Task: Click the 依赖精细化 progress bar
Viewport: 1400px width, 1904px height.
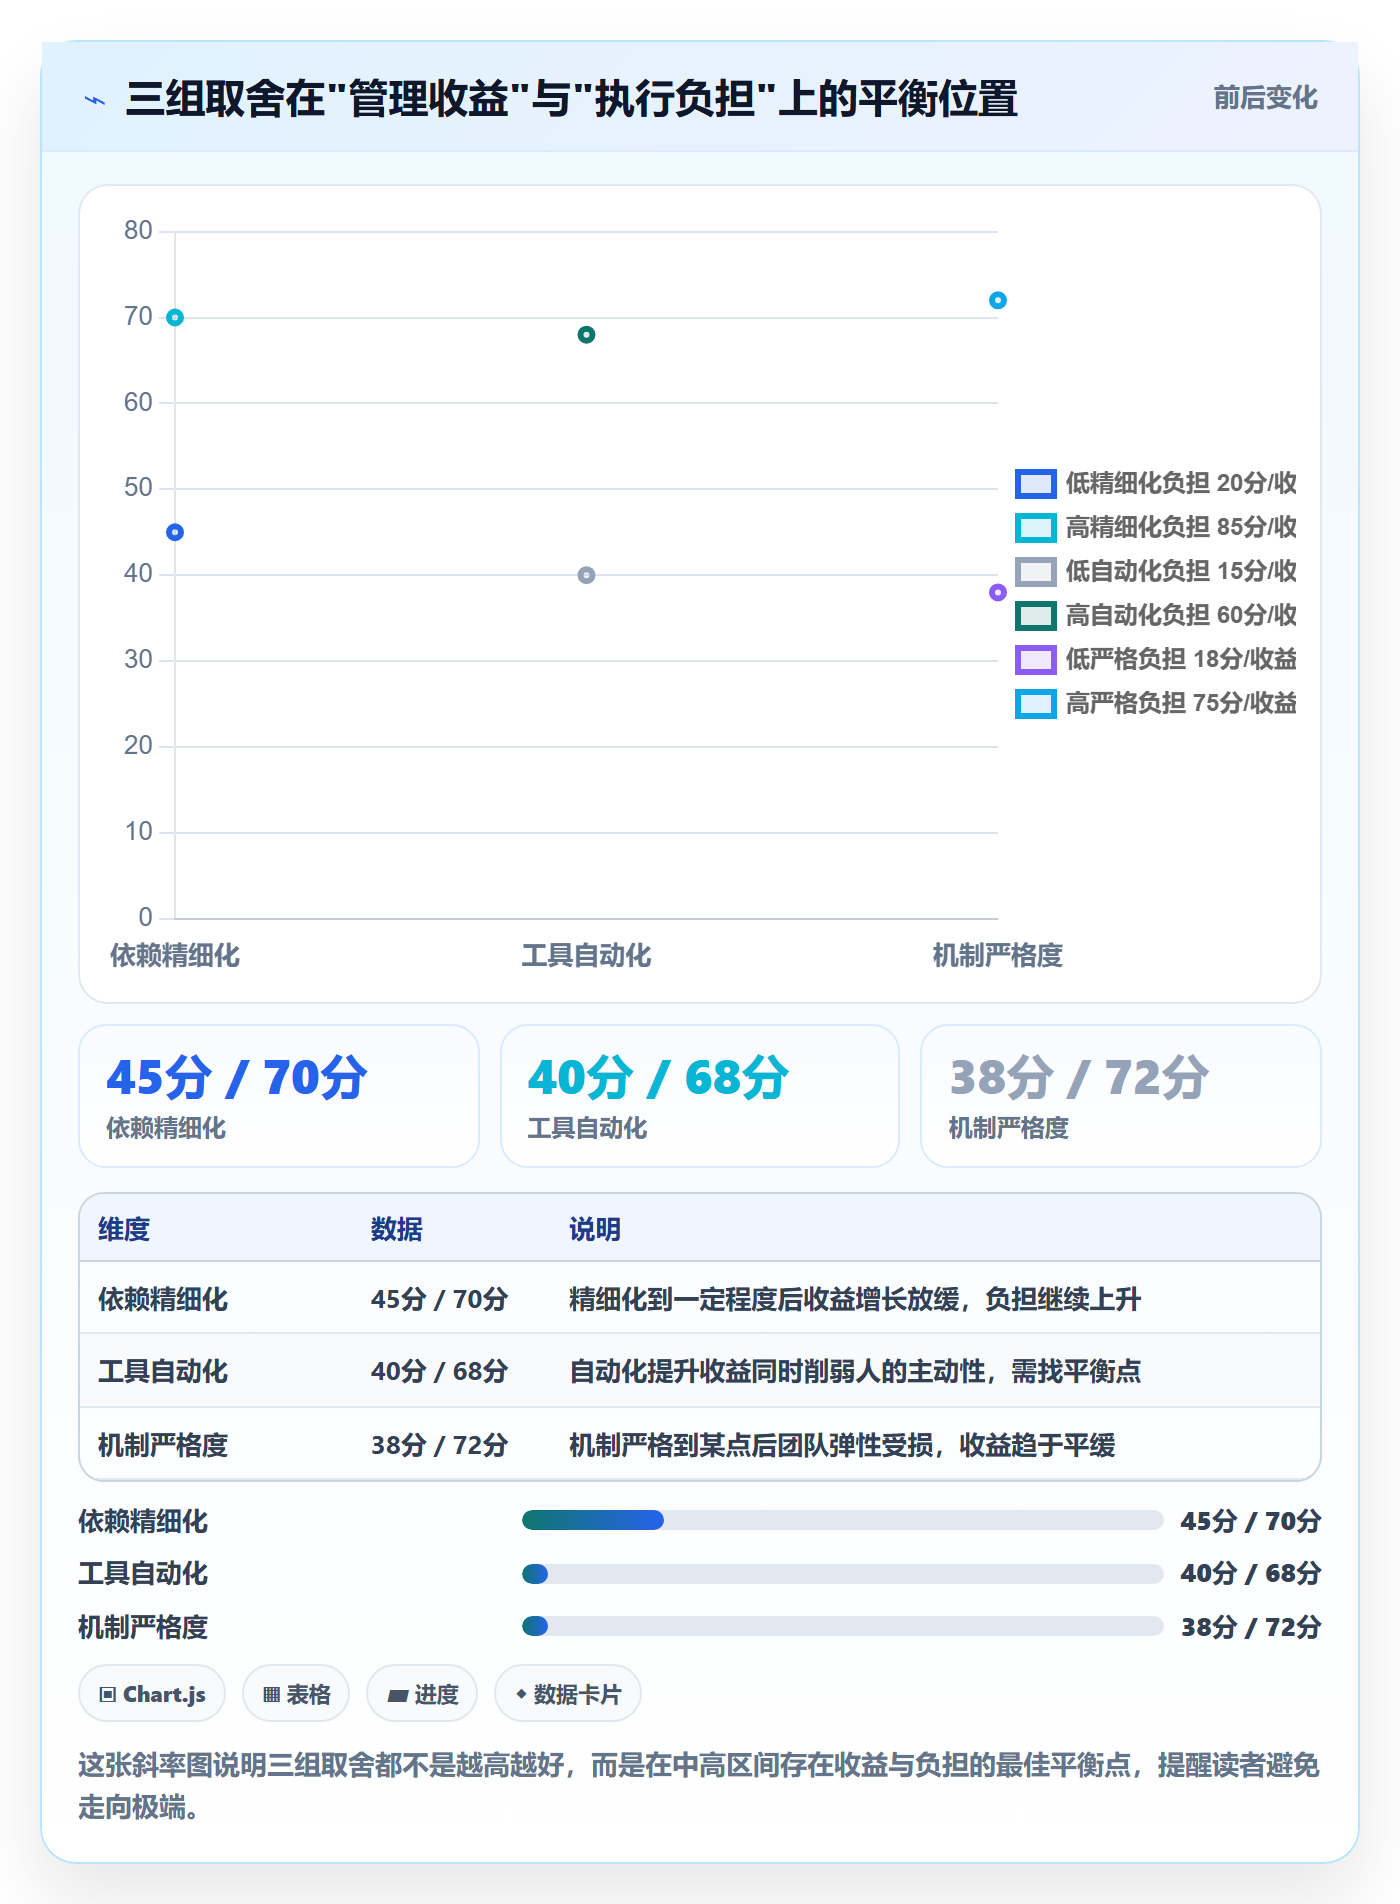Action: (842, 1520)
